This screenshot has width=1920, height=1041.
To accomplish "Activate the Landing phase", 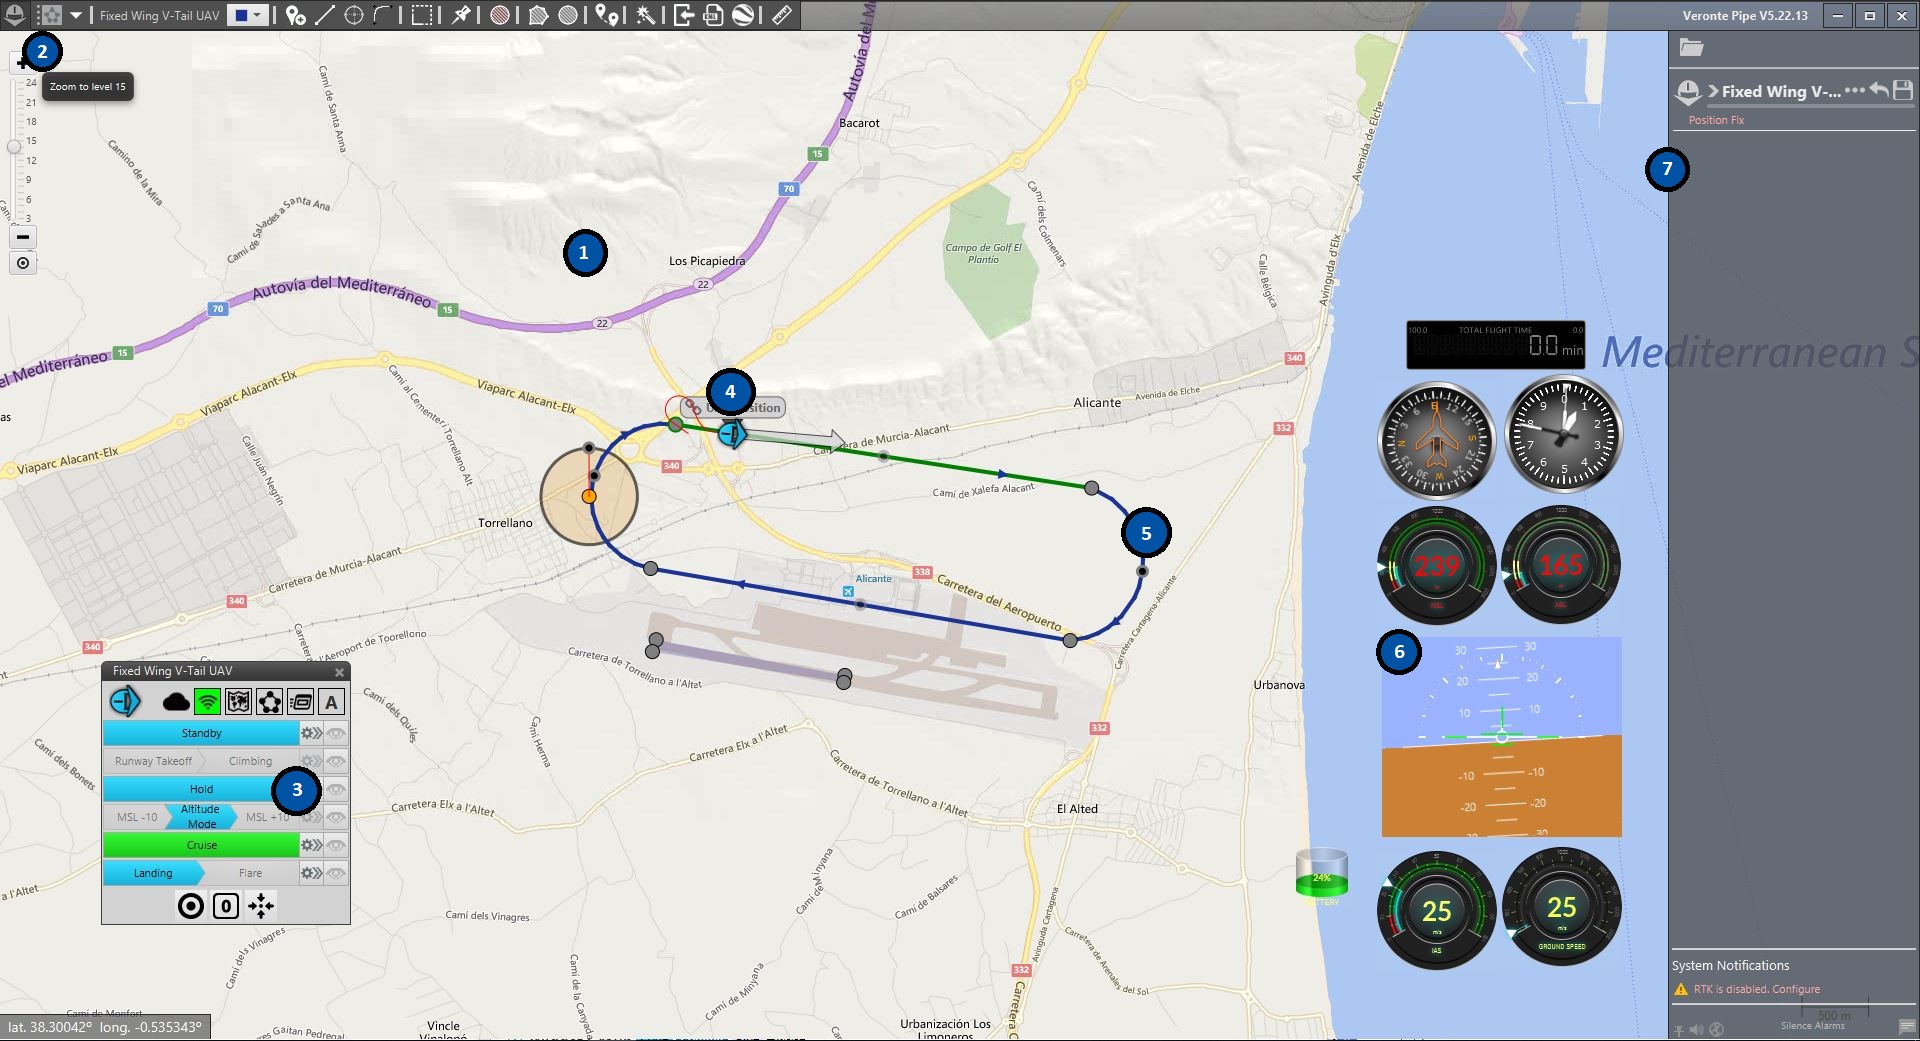I will tap(153, 873).
